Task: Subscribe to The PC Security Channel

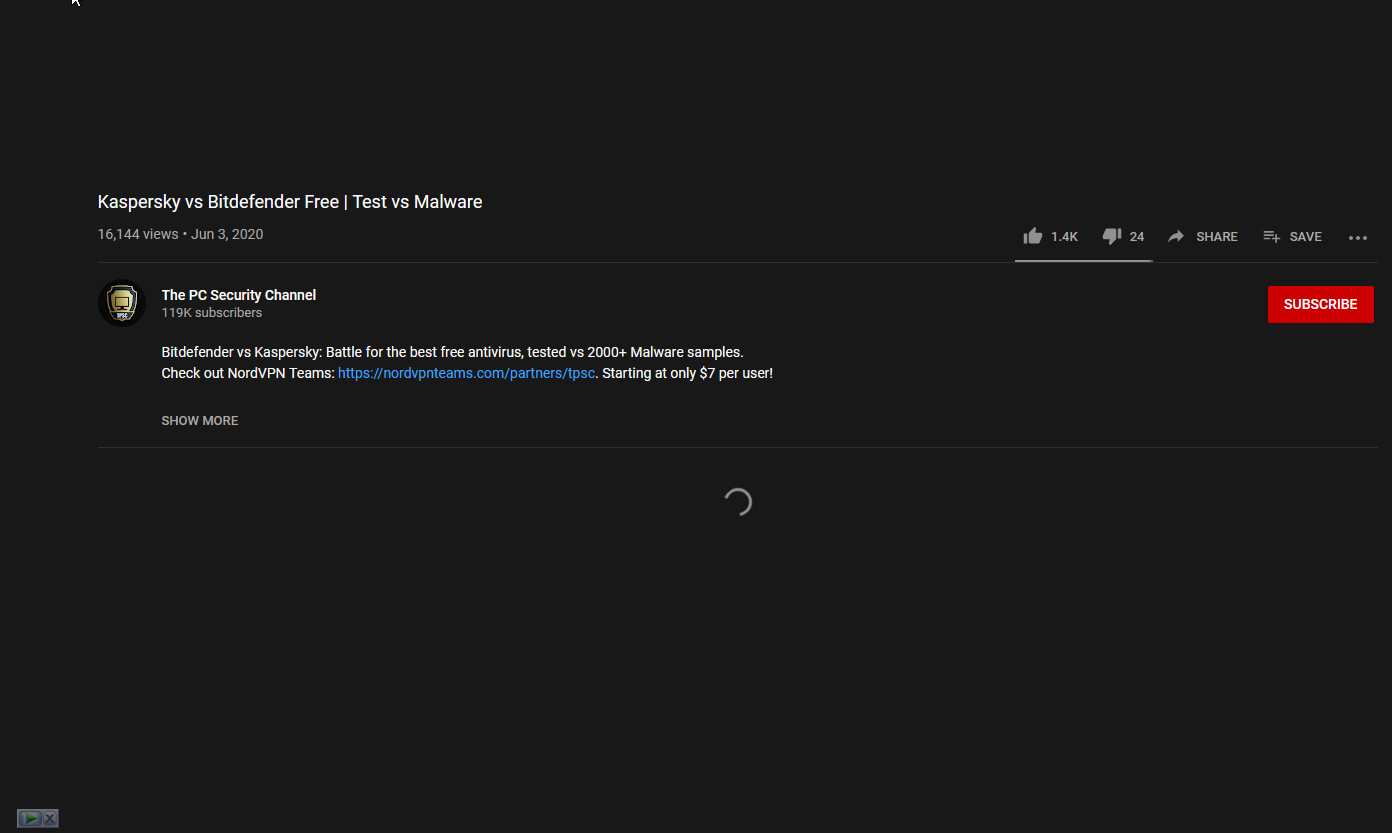Action: click(x=1320, y=304)
